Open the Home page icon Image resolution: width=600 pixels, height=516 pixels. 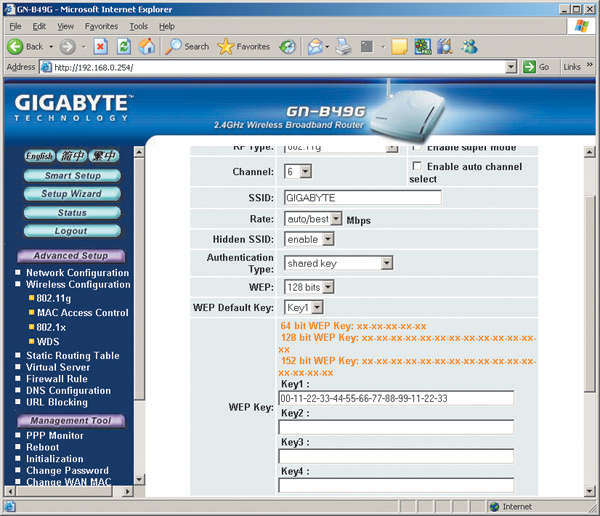pos(147,47)
